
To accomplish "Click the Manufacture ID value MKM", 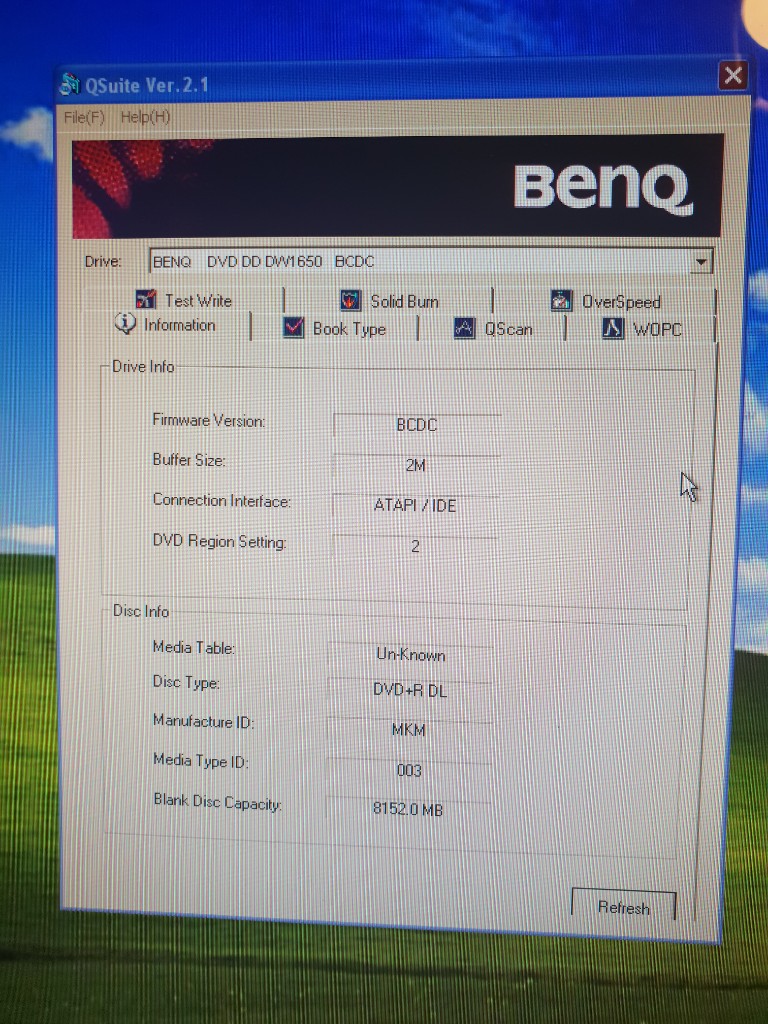I will coord(409,729).
